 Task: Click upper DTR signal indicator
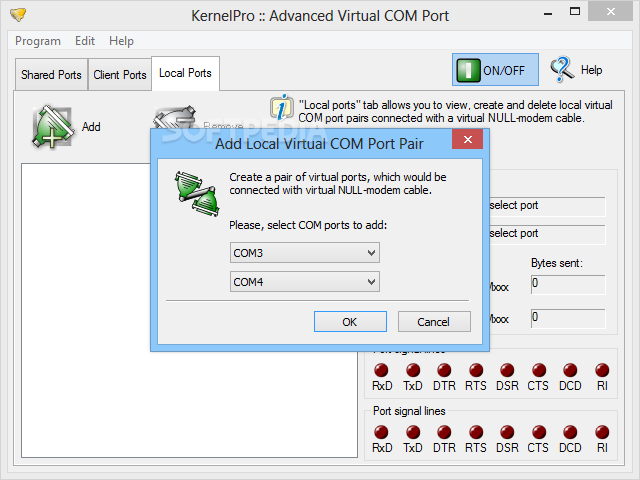pyautogui.click(x=444, y=370)
